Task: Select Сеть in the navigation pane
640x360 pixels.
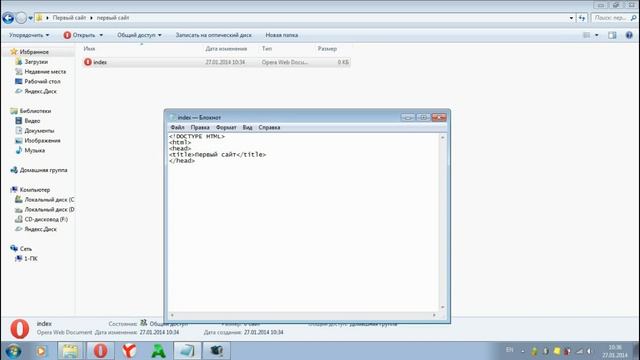Action: point(26,249)
